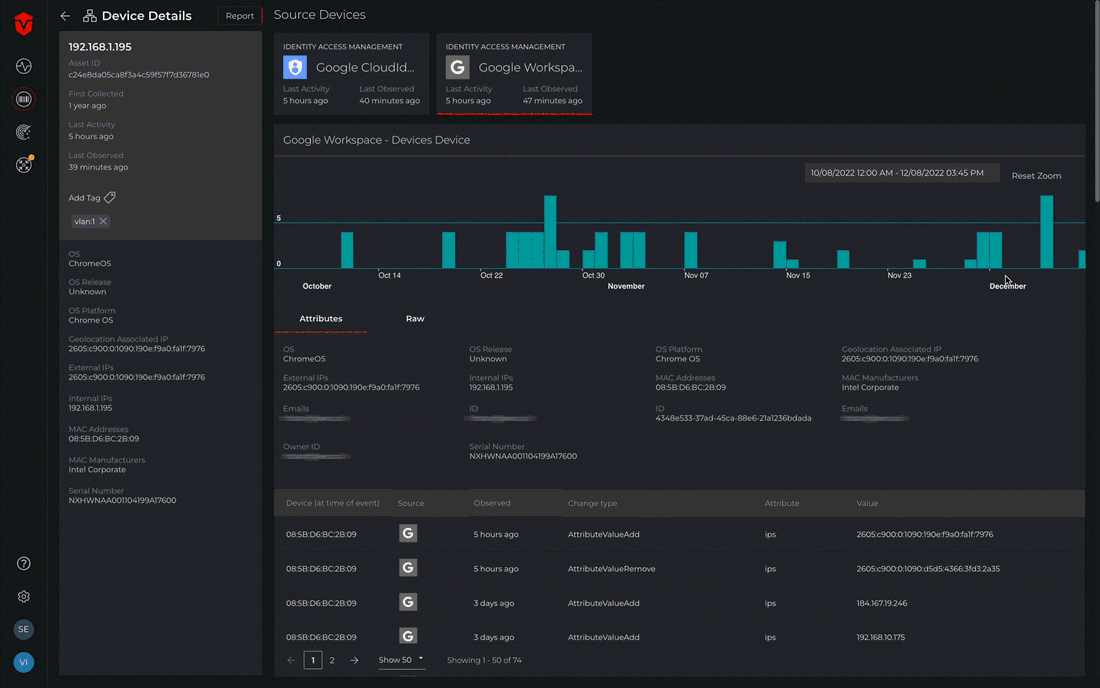1100x688 pixels.
Task: Click the chart date range field
Action: tap(901, 173)
